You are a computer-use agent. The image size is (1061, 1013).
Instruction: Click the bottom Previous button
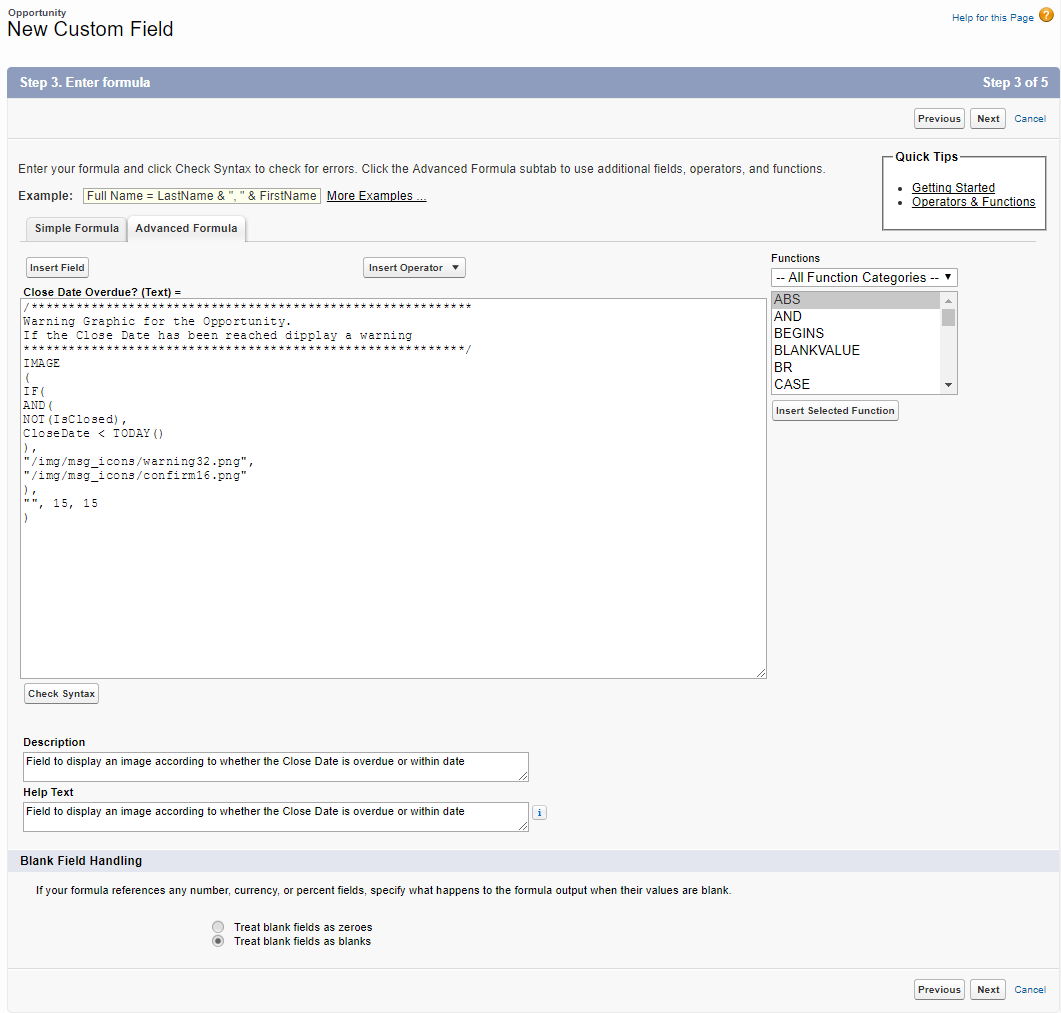(939, 990)
